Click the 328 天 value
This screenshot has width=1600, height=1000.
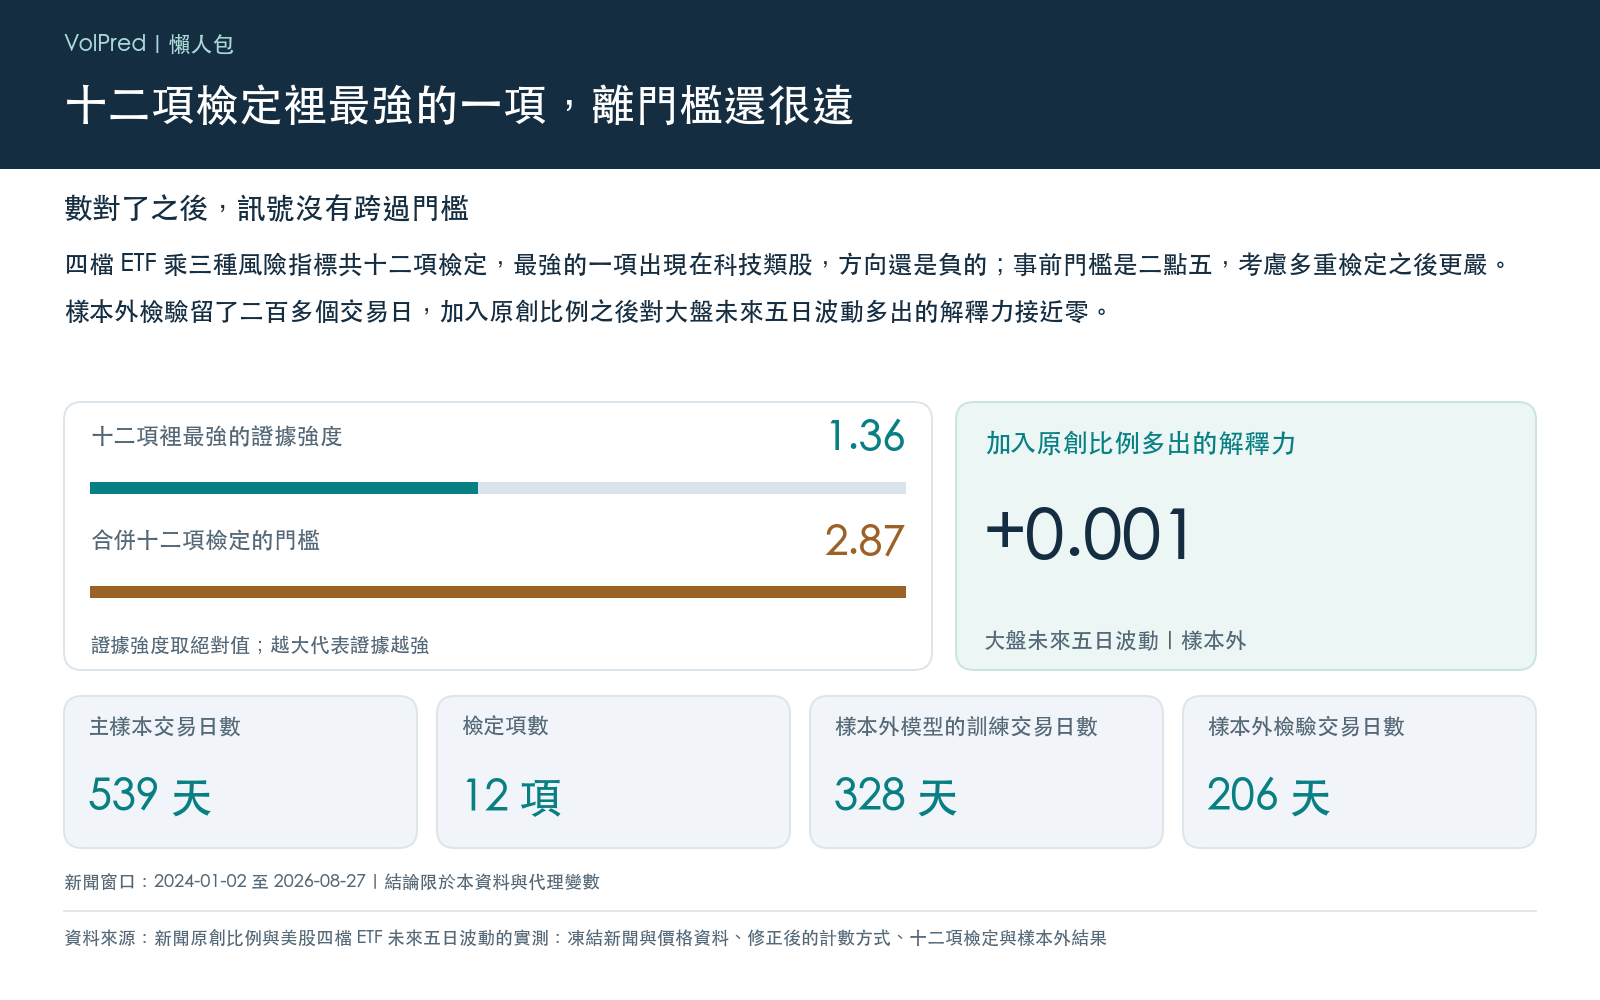pyautogui.click(x=896, y=796)
